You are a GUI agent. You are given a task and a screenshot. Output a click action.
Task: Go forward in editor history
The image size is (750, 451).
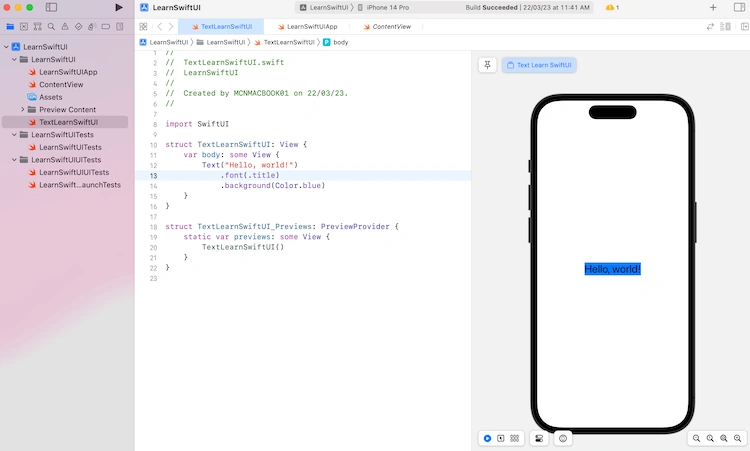coord(171,27)
